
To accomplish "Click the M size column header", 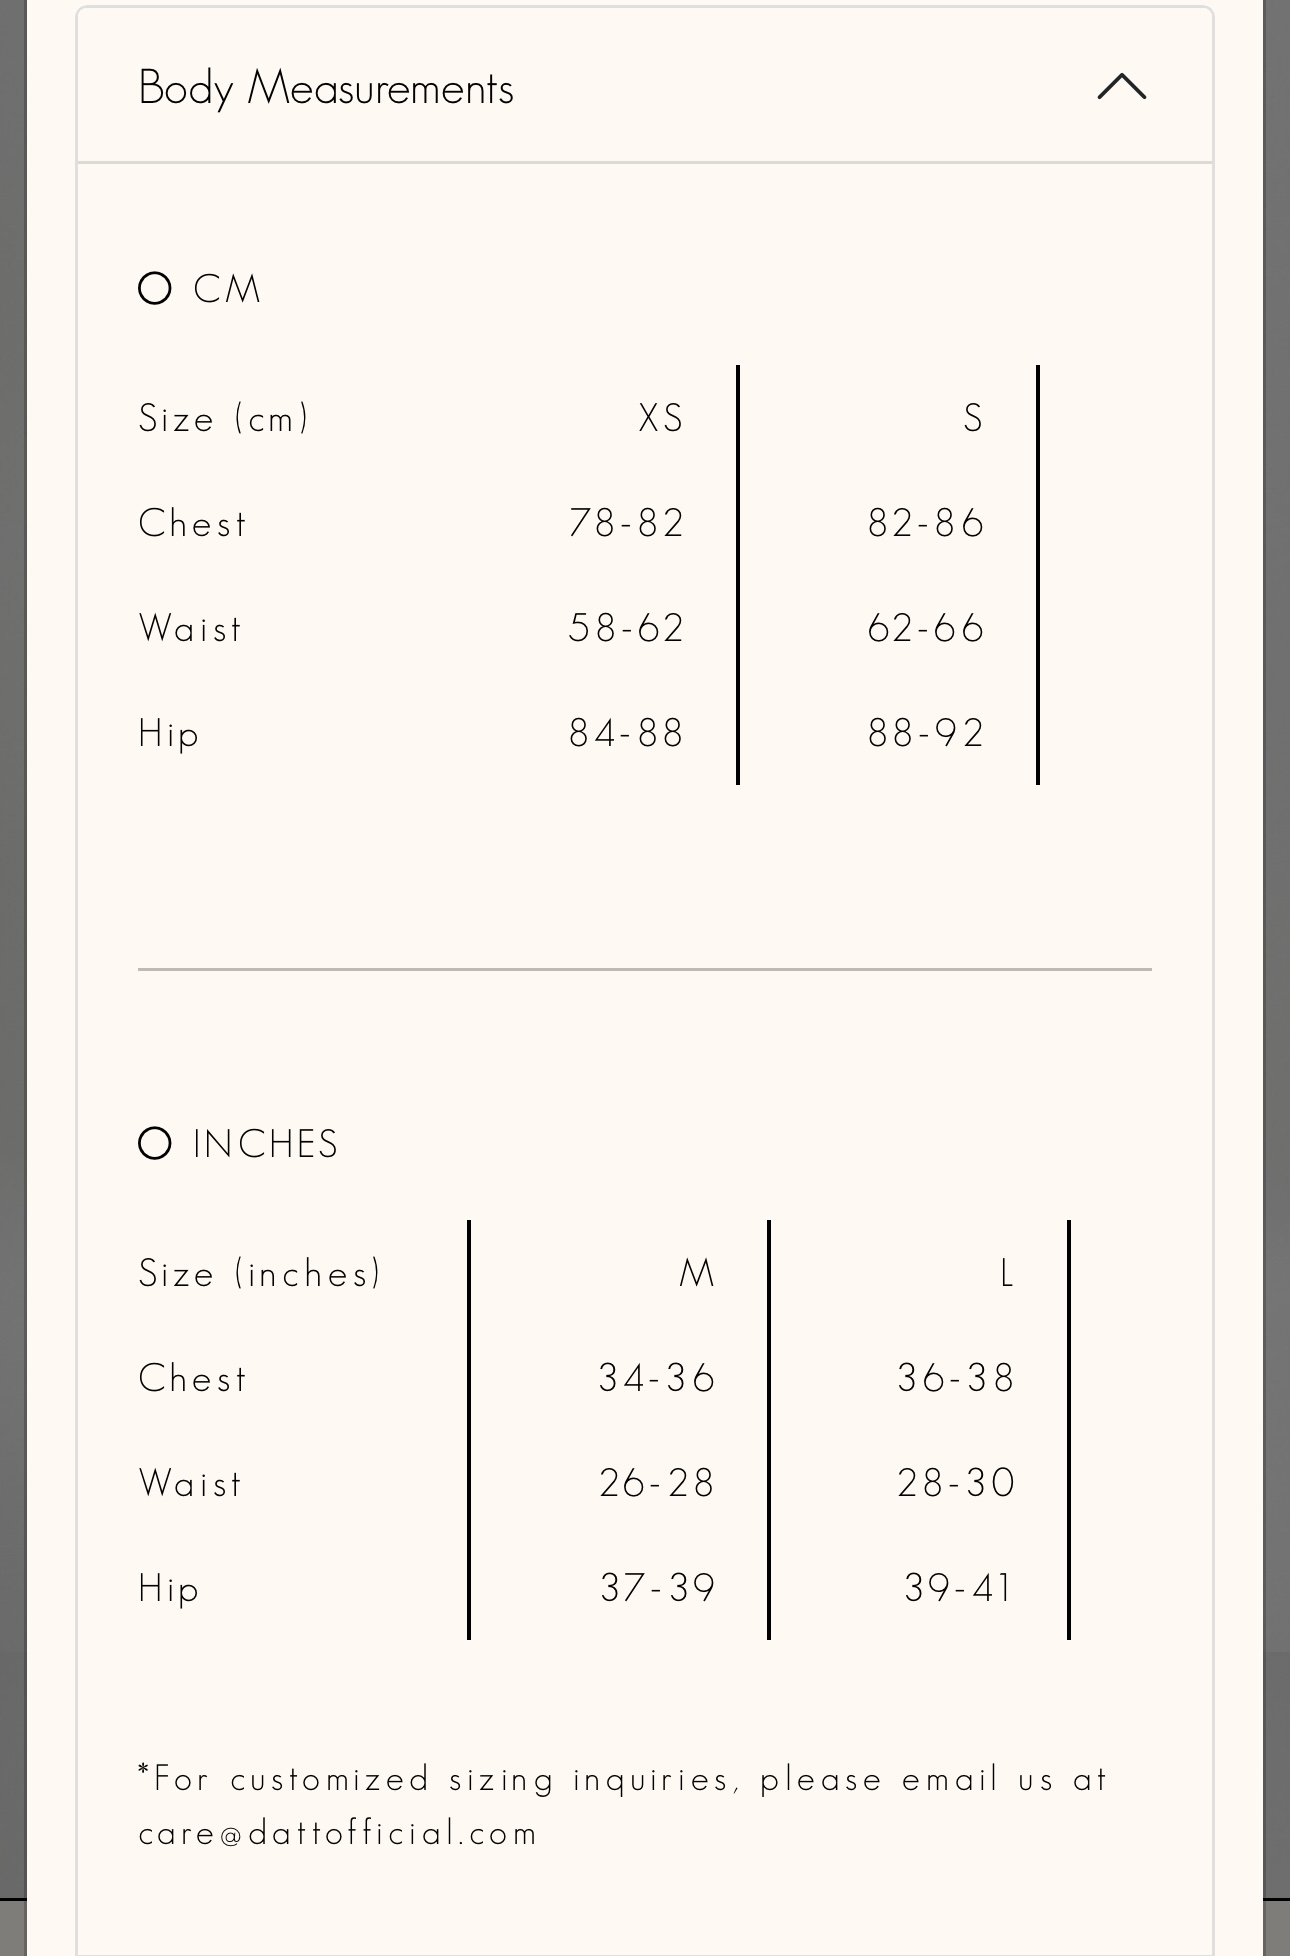I will click(x=697, y=1273).
